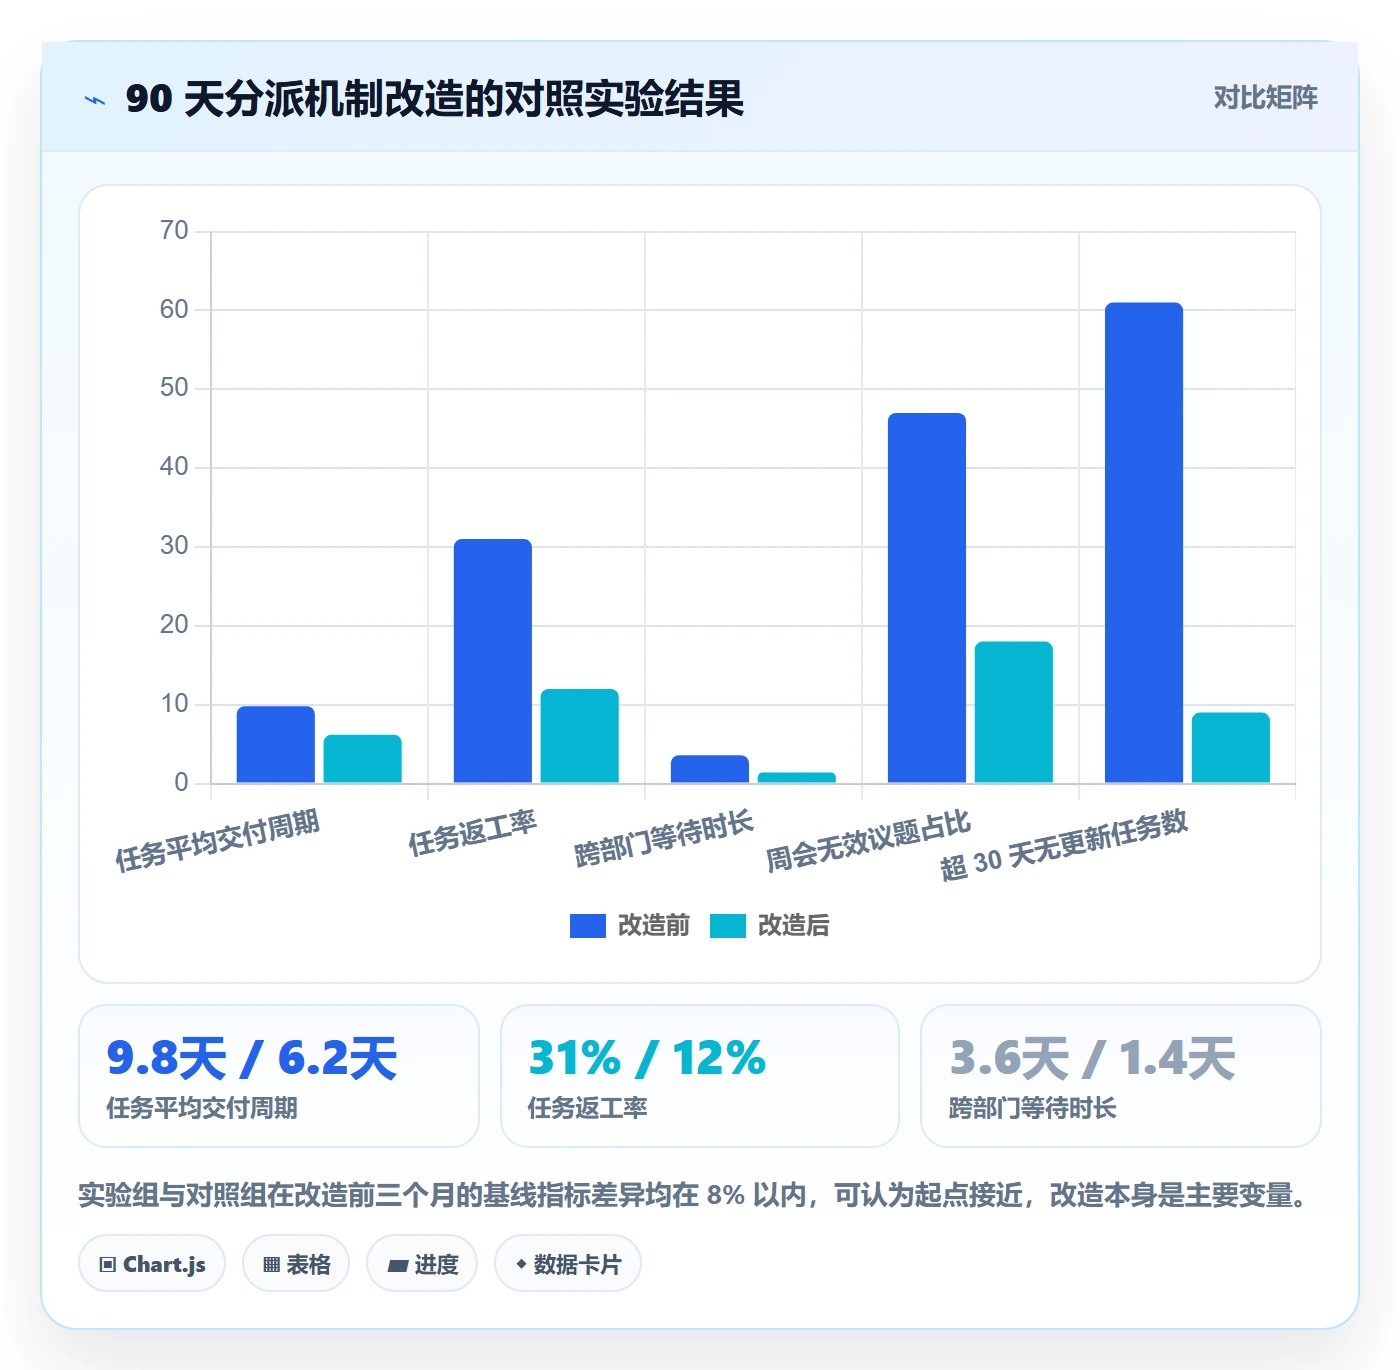The height and width of the screenshot is (1370, 1400).
Task: Click the 改造后 bar for 超 30 天无更新任务数
Action: click(1231, 748)
